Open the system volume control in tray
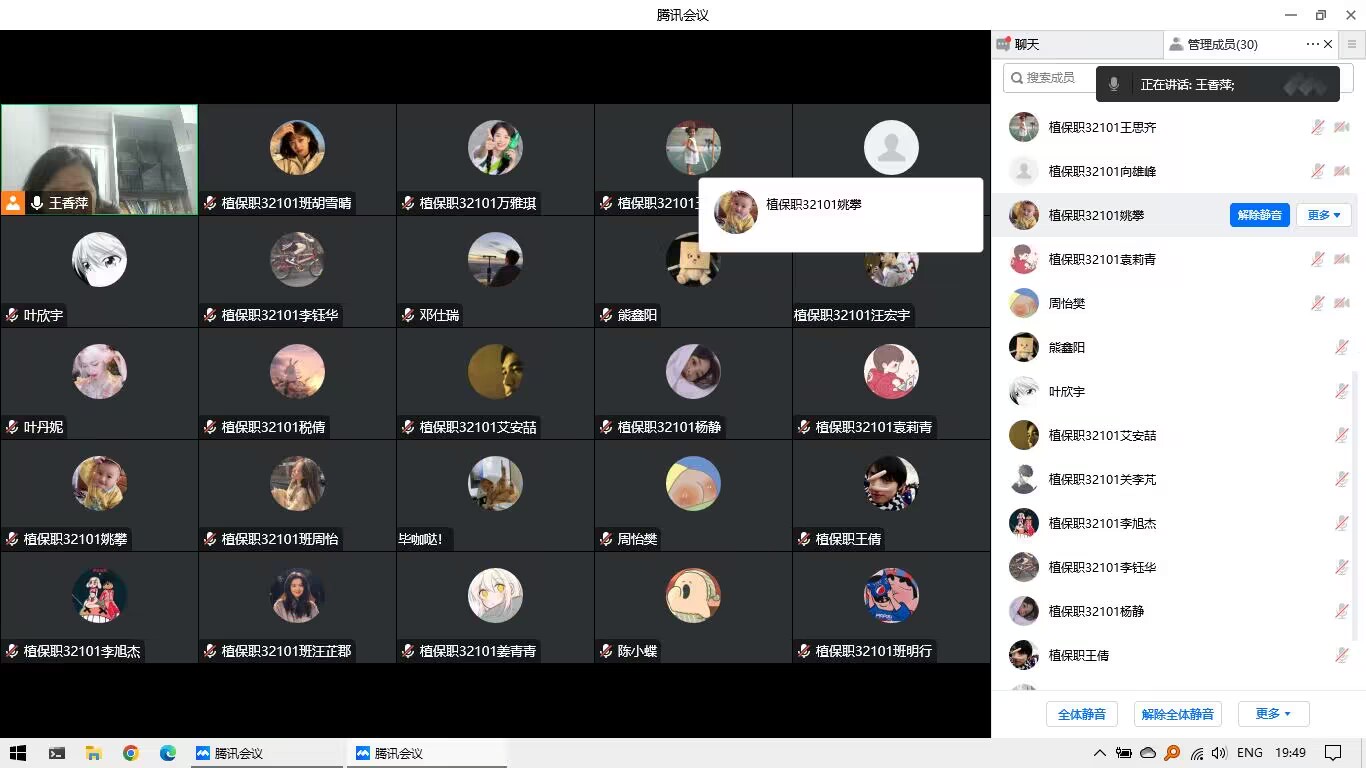Screen dimensions: 1366x768 coord(1218,753)
